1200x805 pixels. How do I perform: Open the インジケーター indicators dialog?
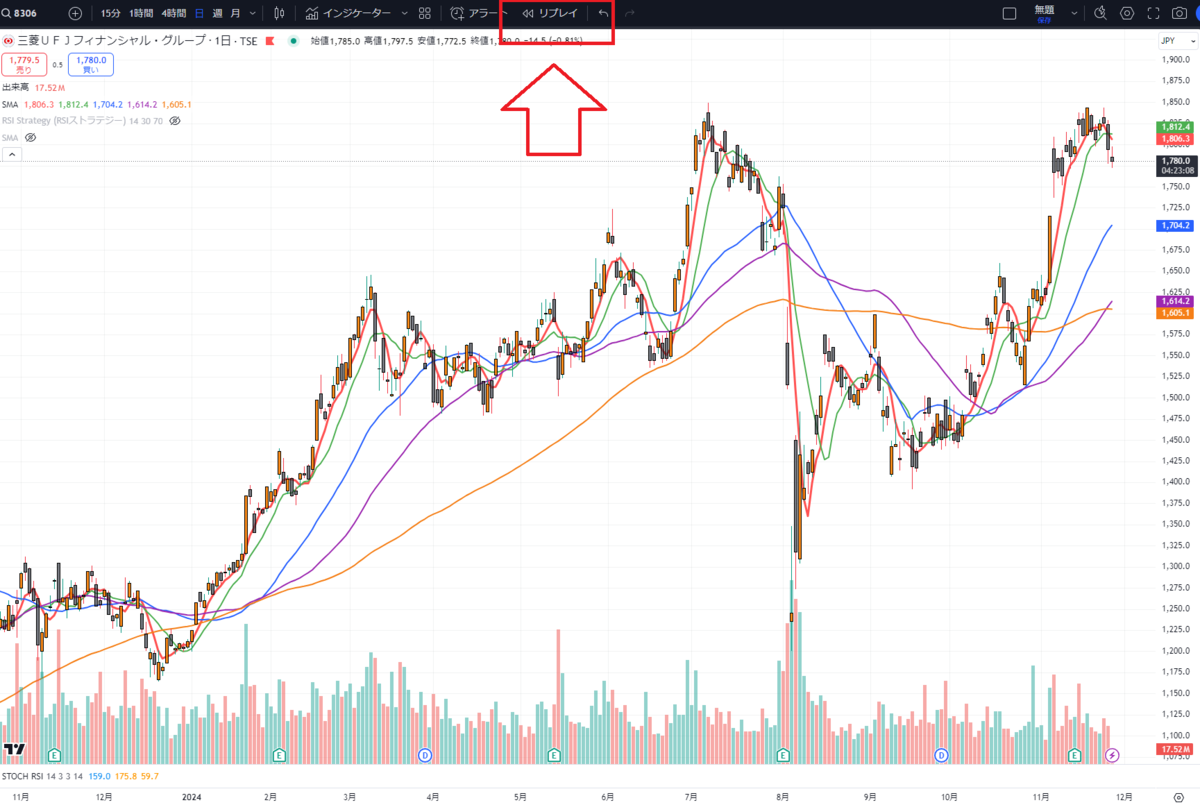348,13
